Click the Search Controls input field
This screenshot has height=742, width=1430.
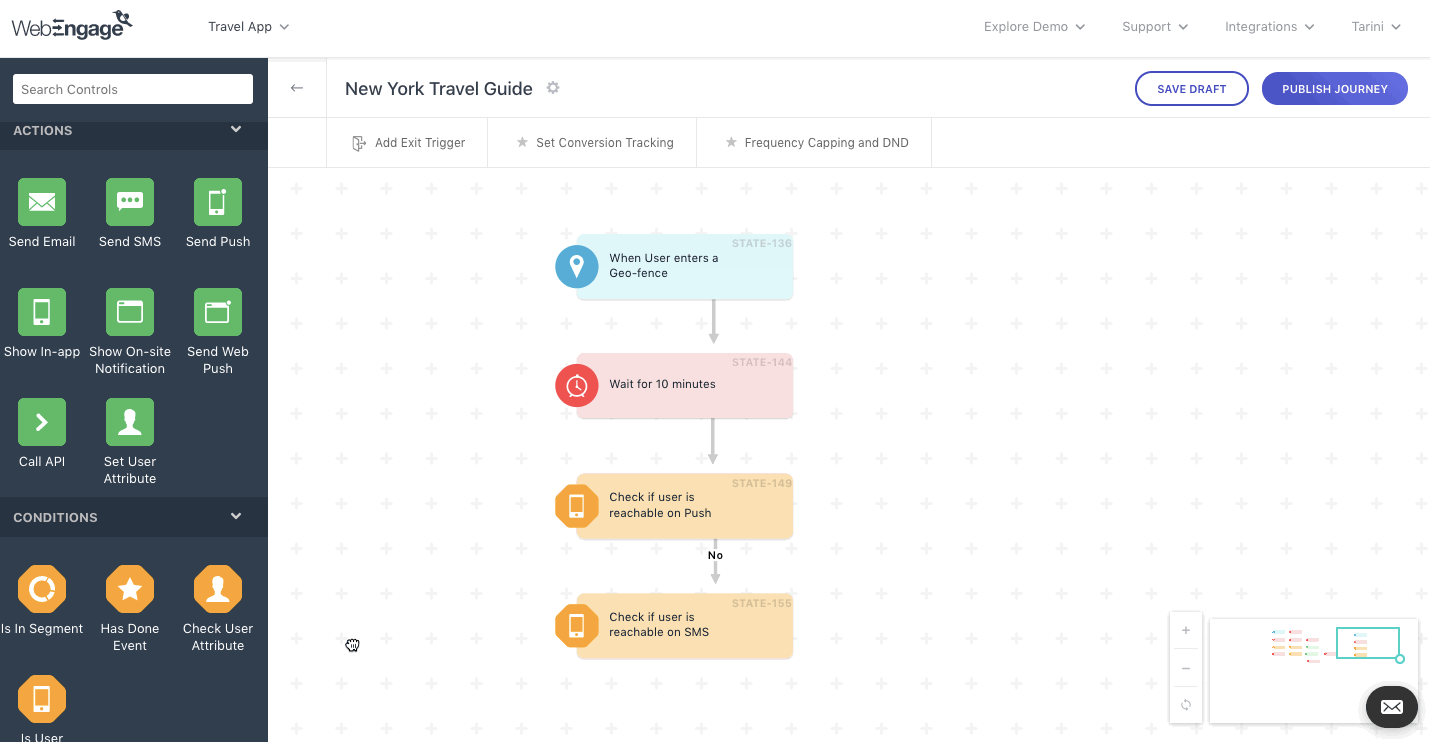(x=133, y=89)
